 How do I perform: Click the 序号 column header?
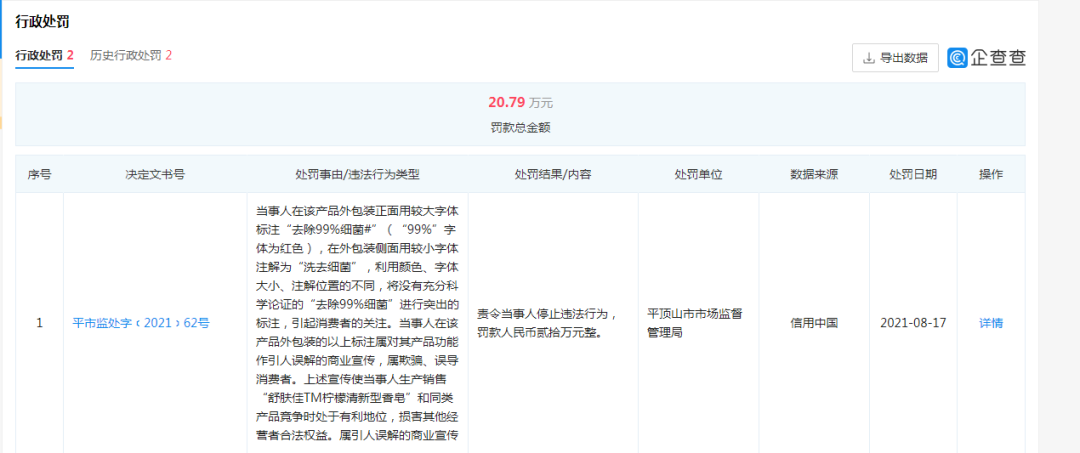(39, 174)
